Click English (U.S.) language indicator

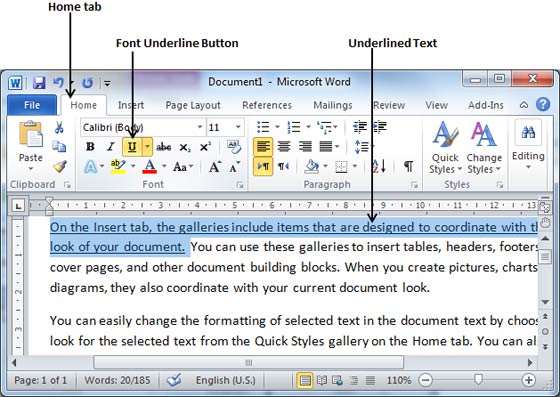coord(226,380)
